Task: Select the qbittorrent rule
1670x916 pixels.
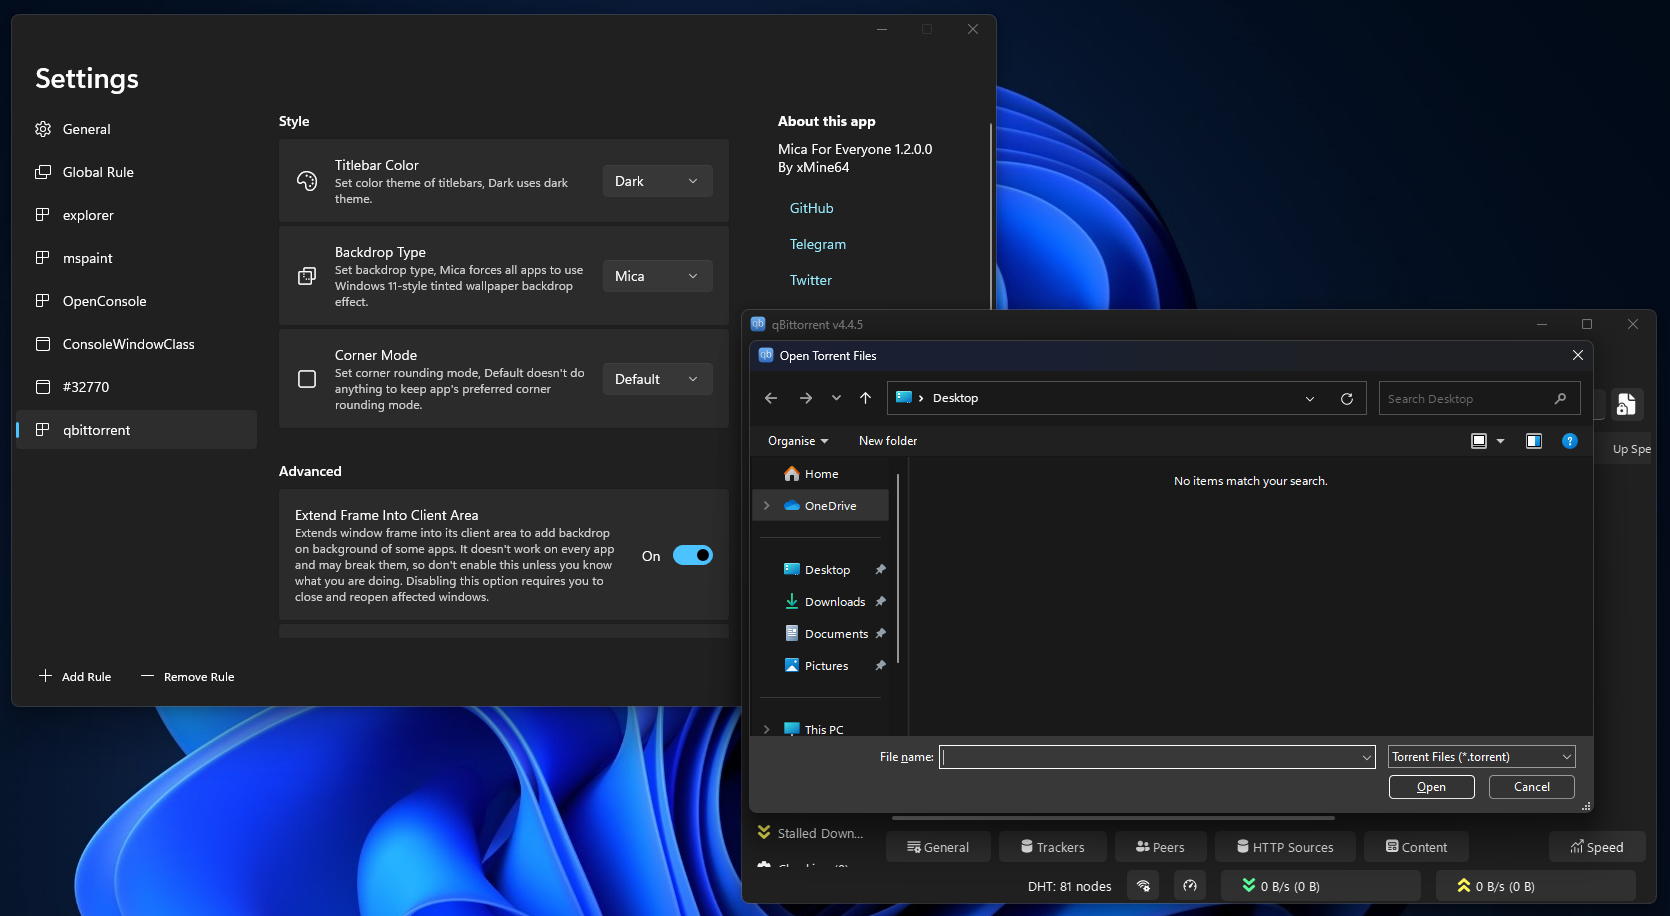Action: click(136, 430)
